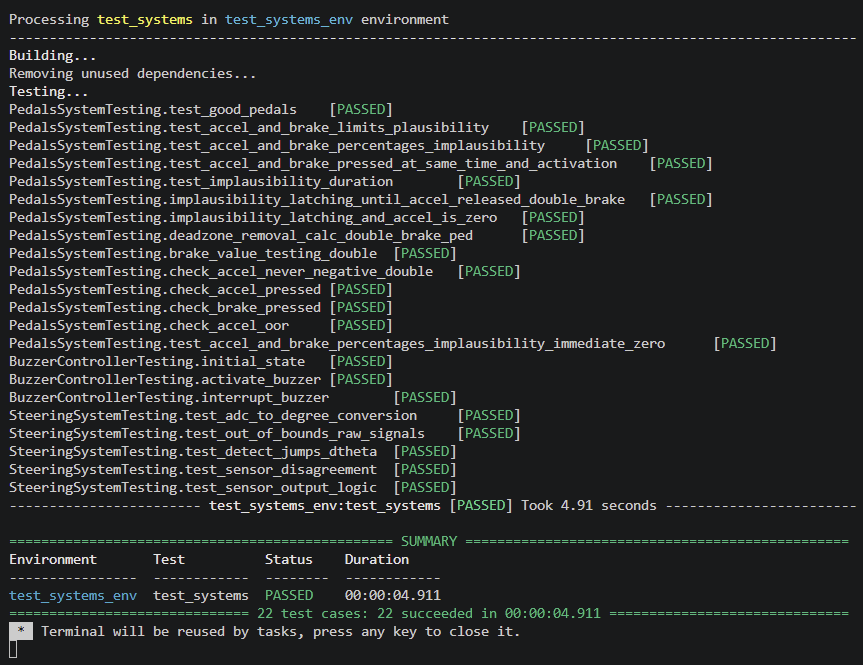Click 'test_systems_env' in the Processing line

tap(289, 20)
